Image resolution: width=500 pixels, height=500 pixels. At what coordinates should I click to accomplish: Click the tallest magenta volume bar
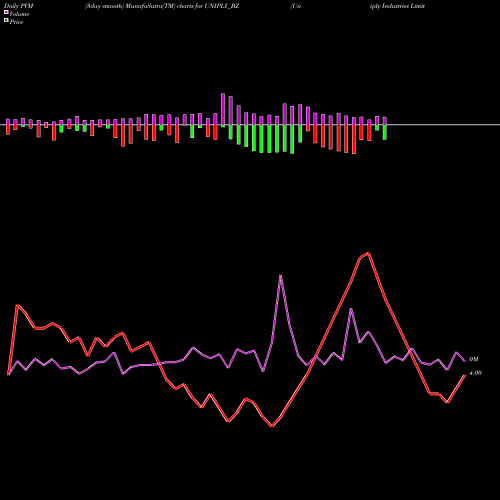tap(223, 109)
